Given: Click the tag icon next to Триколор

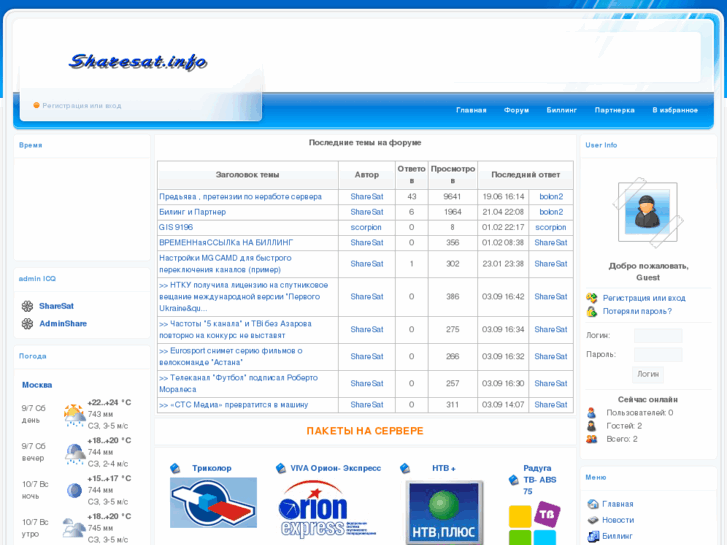Looking at the screenshot, I should 175,468.
